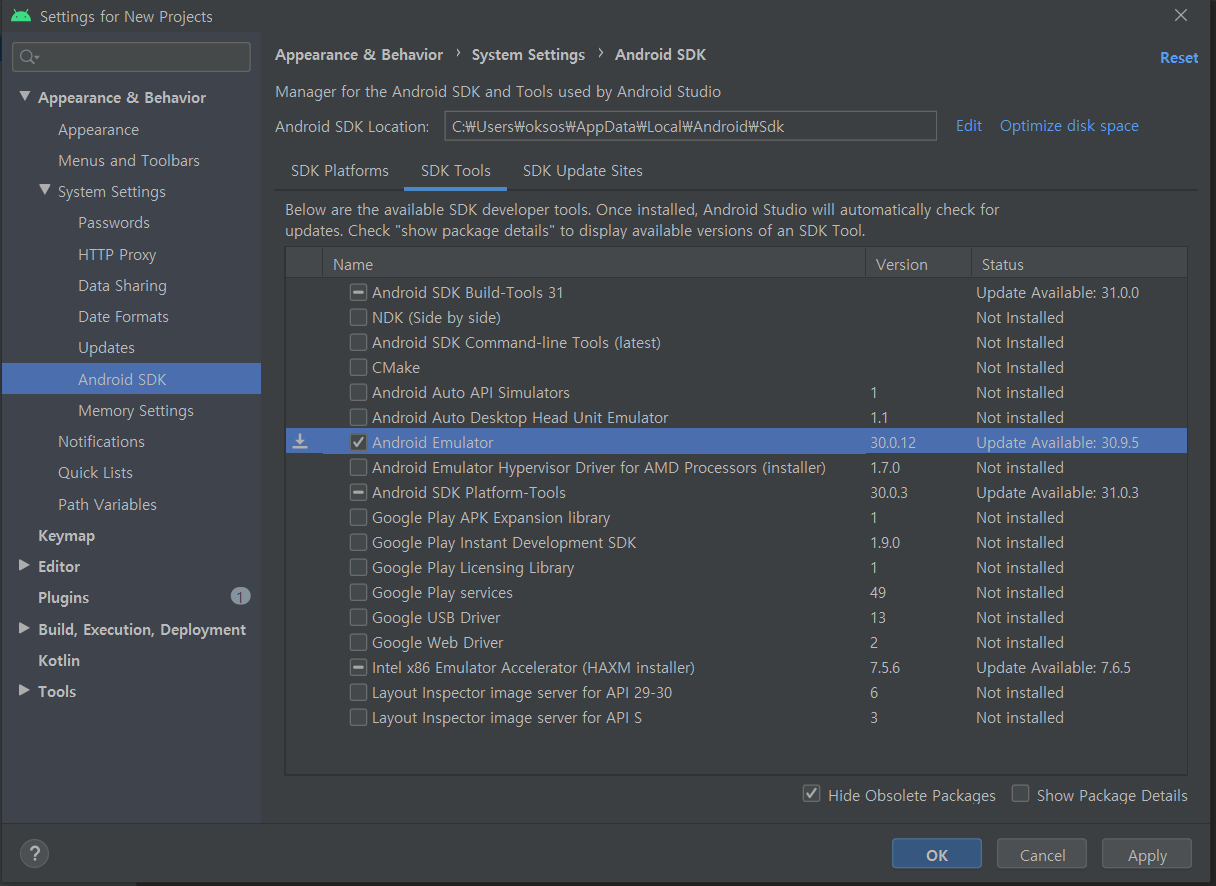Click the 'Update Available: 7.6.5' status

1053,668
